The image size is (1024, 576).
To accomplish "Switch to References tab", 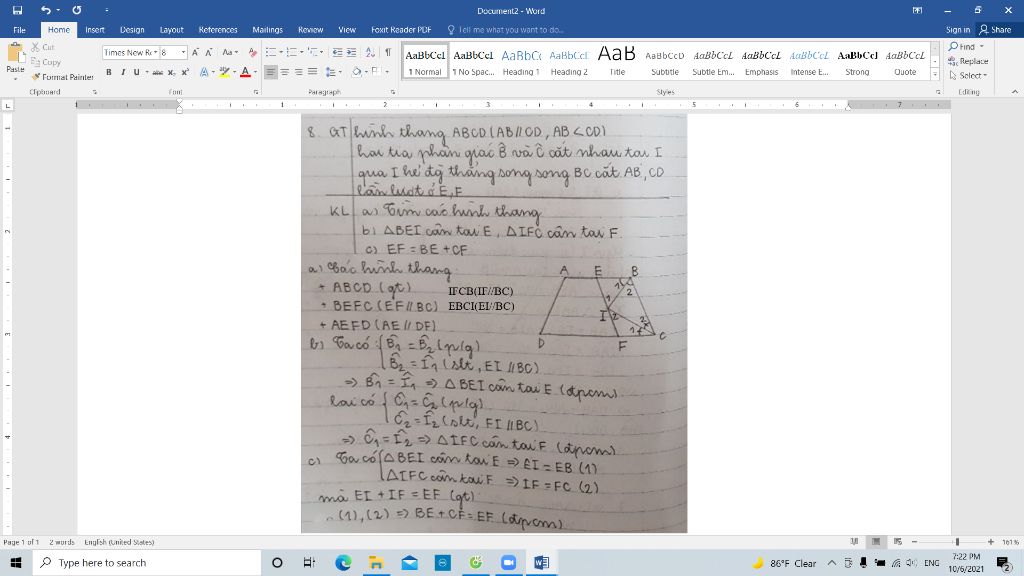I will (x=218, y=30).
